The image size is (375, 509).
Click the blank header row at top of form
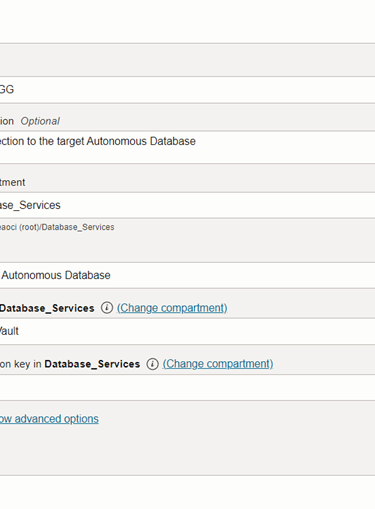(x=187, y=60)
